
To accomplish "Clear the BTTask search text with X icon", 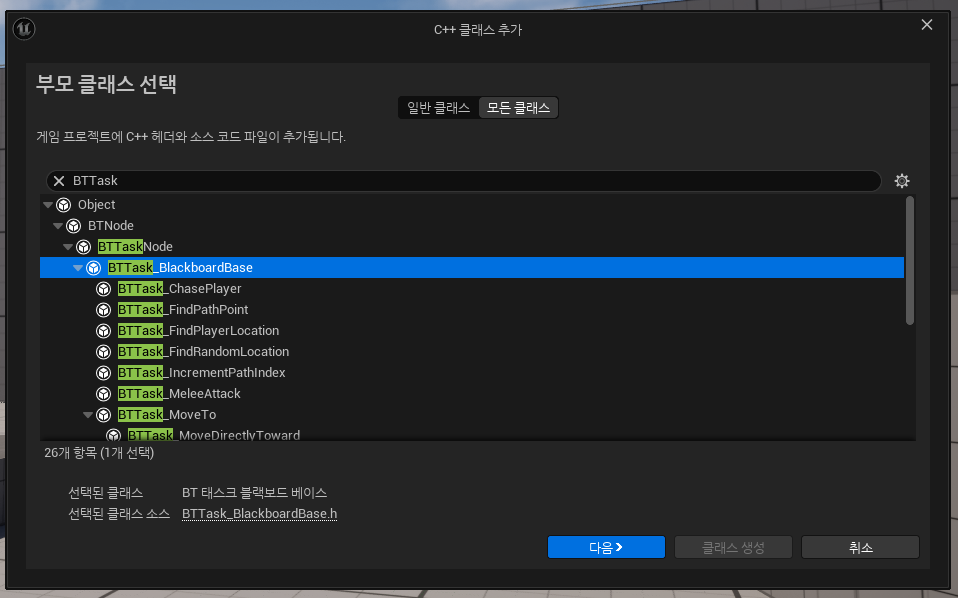I will click(x=59, y=181).
